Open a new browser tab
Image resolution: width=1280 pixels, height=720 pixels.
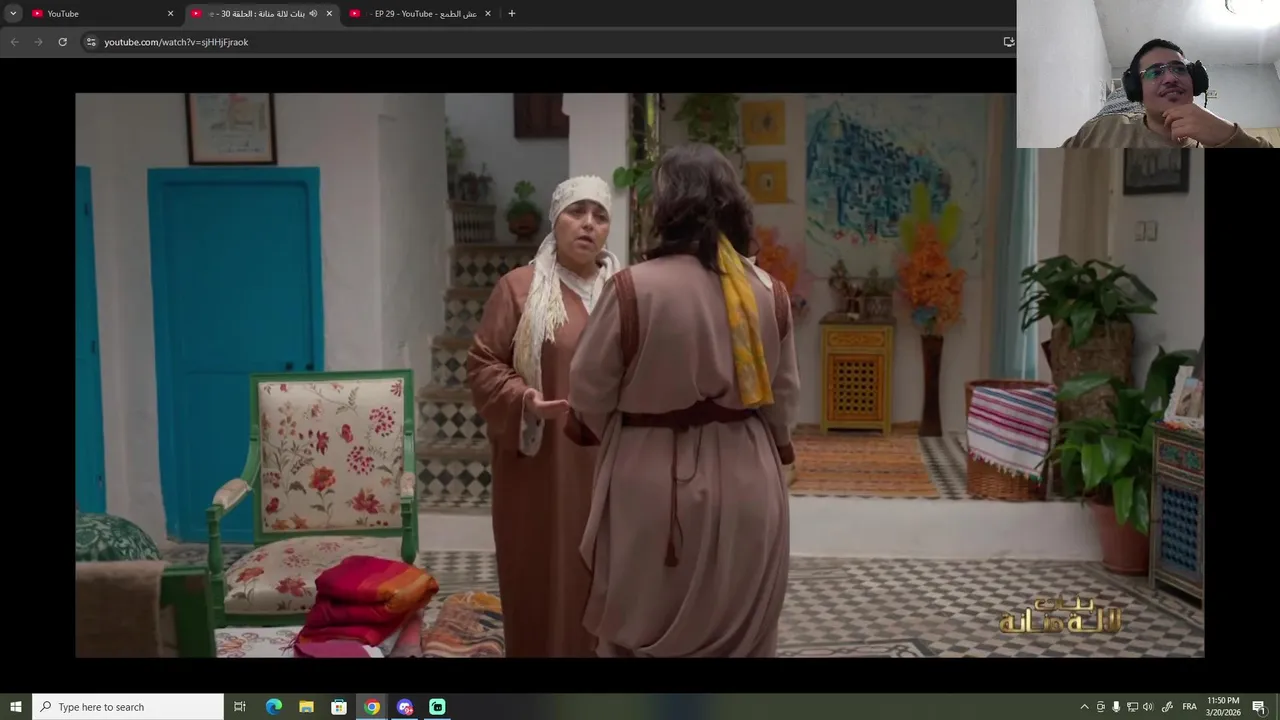pos(512,13)
